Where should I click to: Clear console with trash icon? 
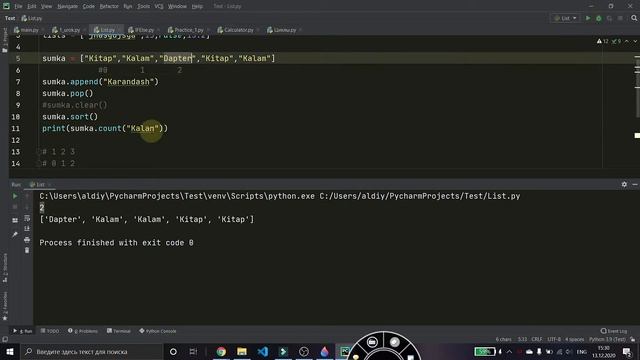[x=27, y=250]
